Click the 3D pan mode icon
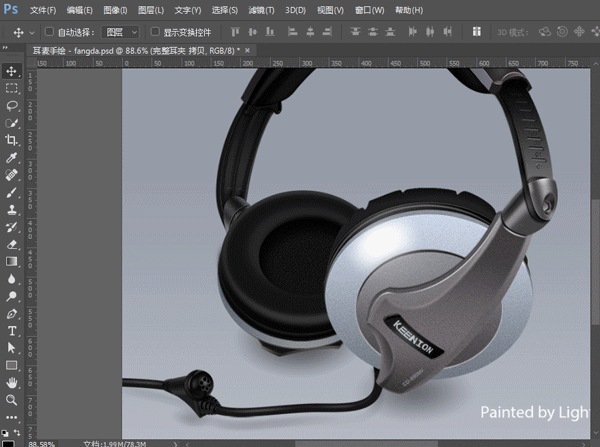 pos(579,32)
